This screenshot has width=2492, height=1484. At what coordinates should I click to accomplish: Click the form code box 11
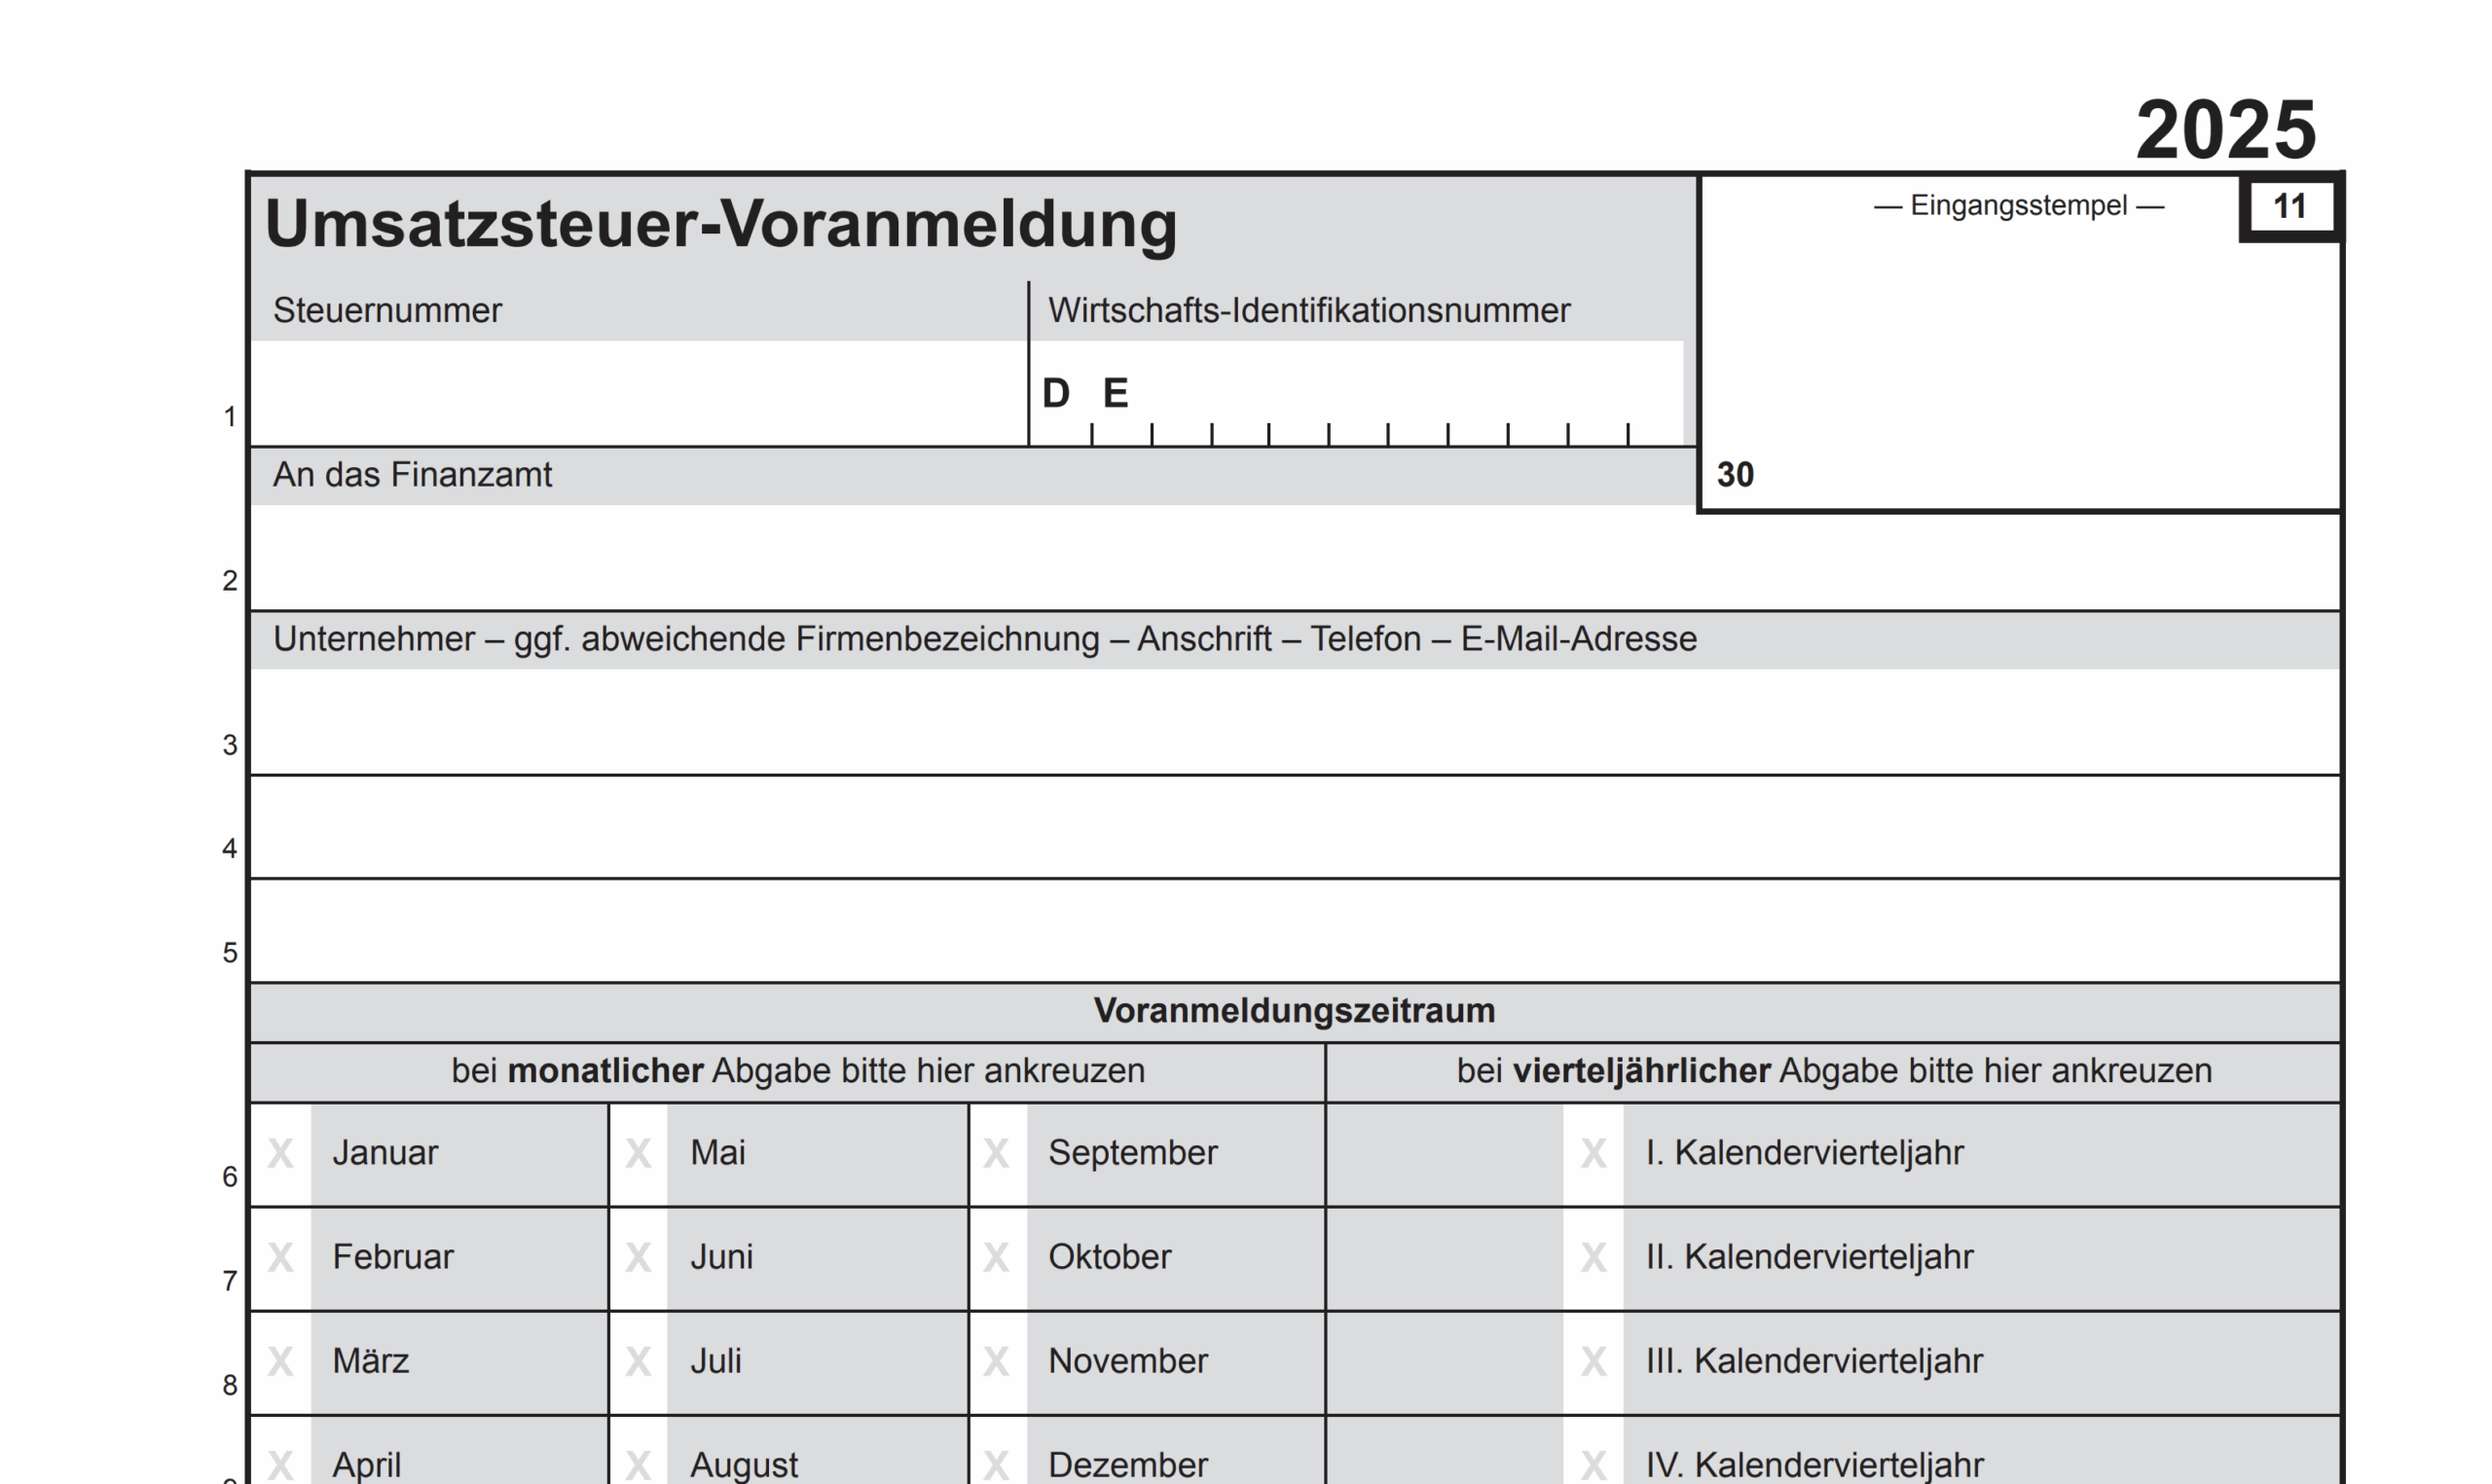point(2290,207)
